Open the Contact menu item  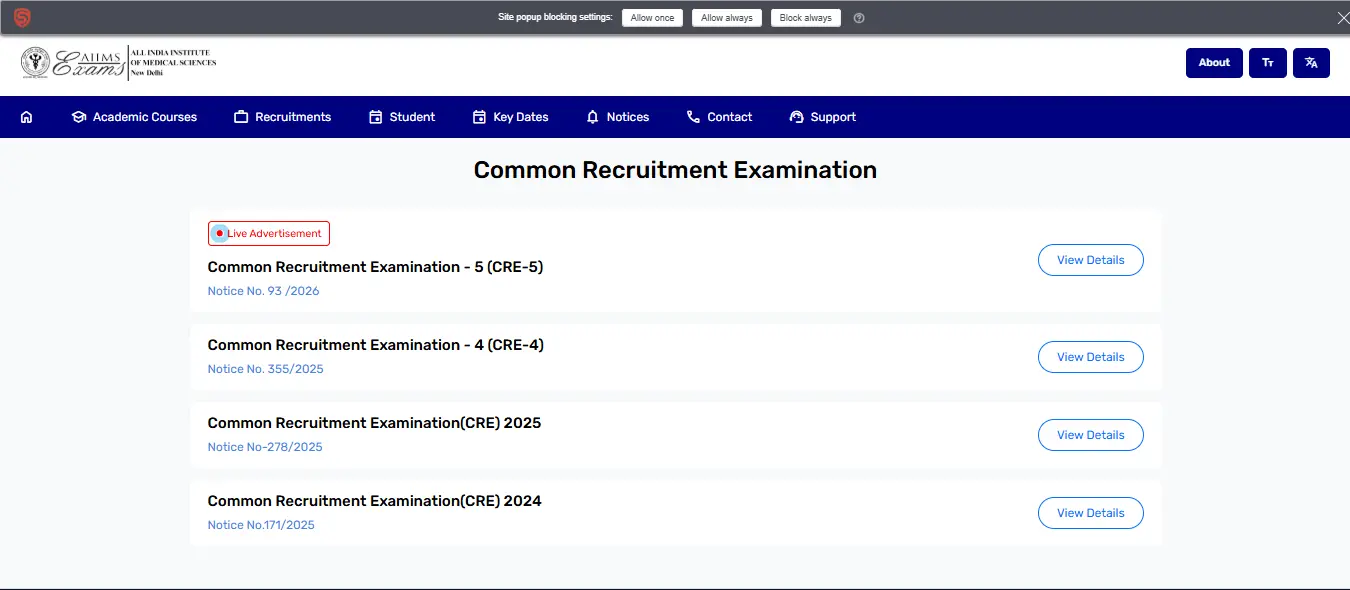pos(719,117)
